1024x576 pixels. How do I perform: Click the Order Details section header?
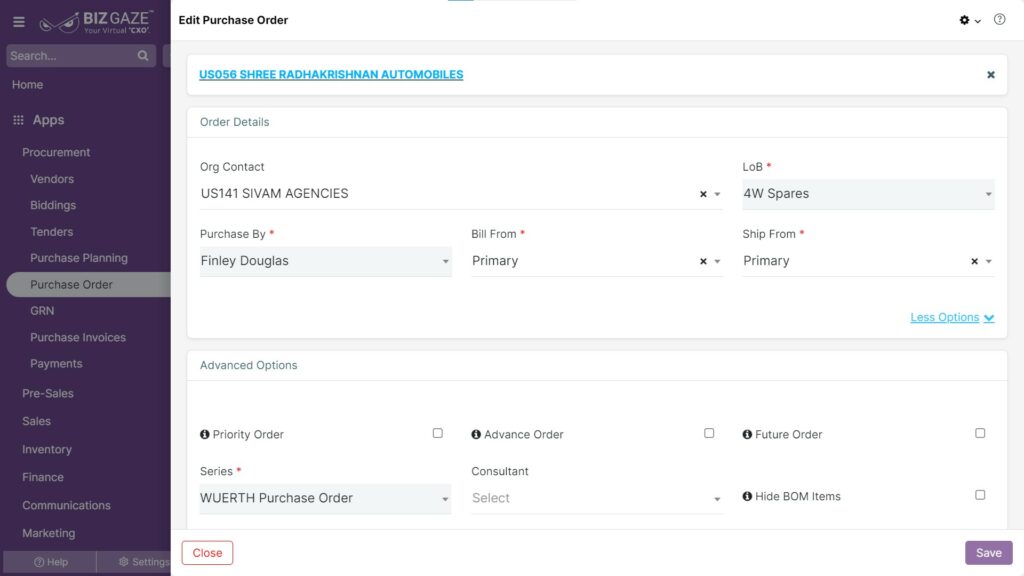[x=234, y=122]
